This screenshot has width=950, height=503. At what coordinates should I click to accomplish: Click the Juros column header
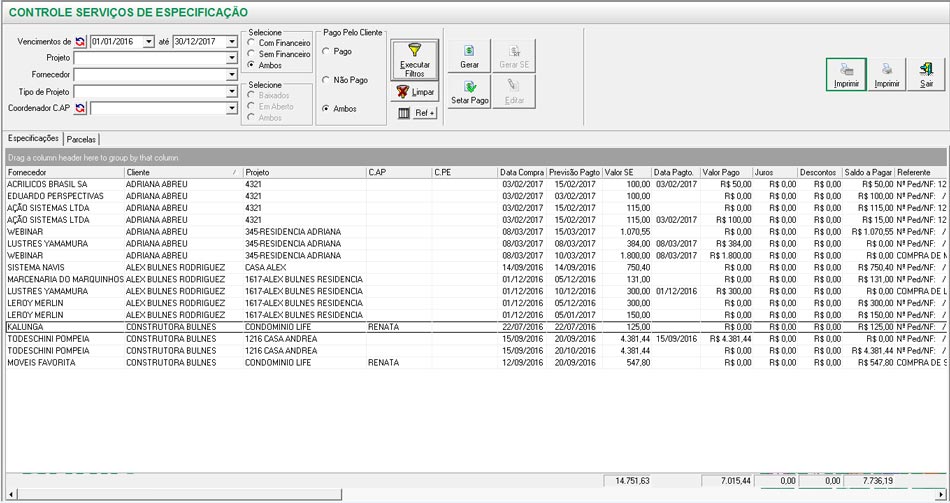[775, 173]
